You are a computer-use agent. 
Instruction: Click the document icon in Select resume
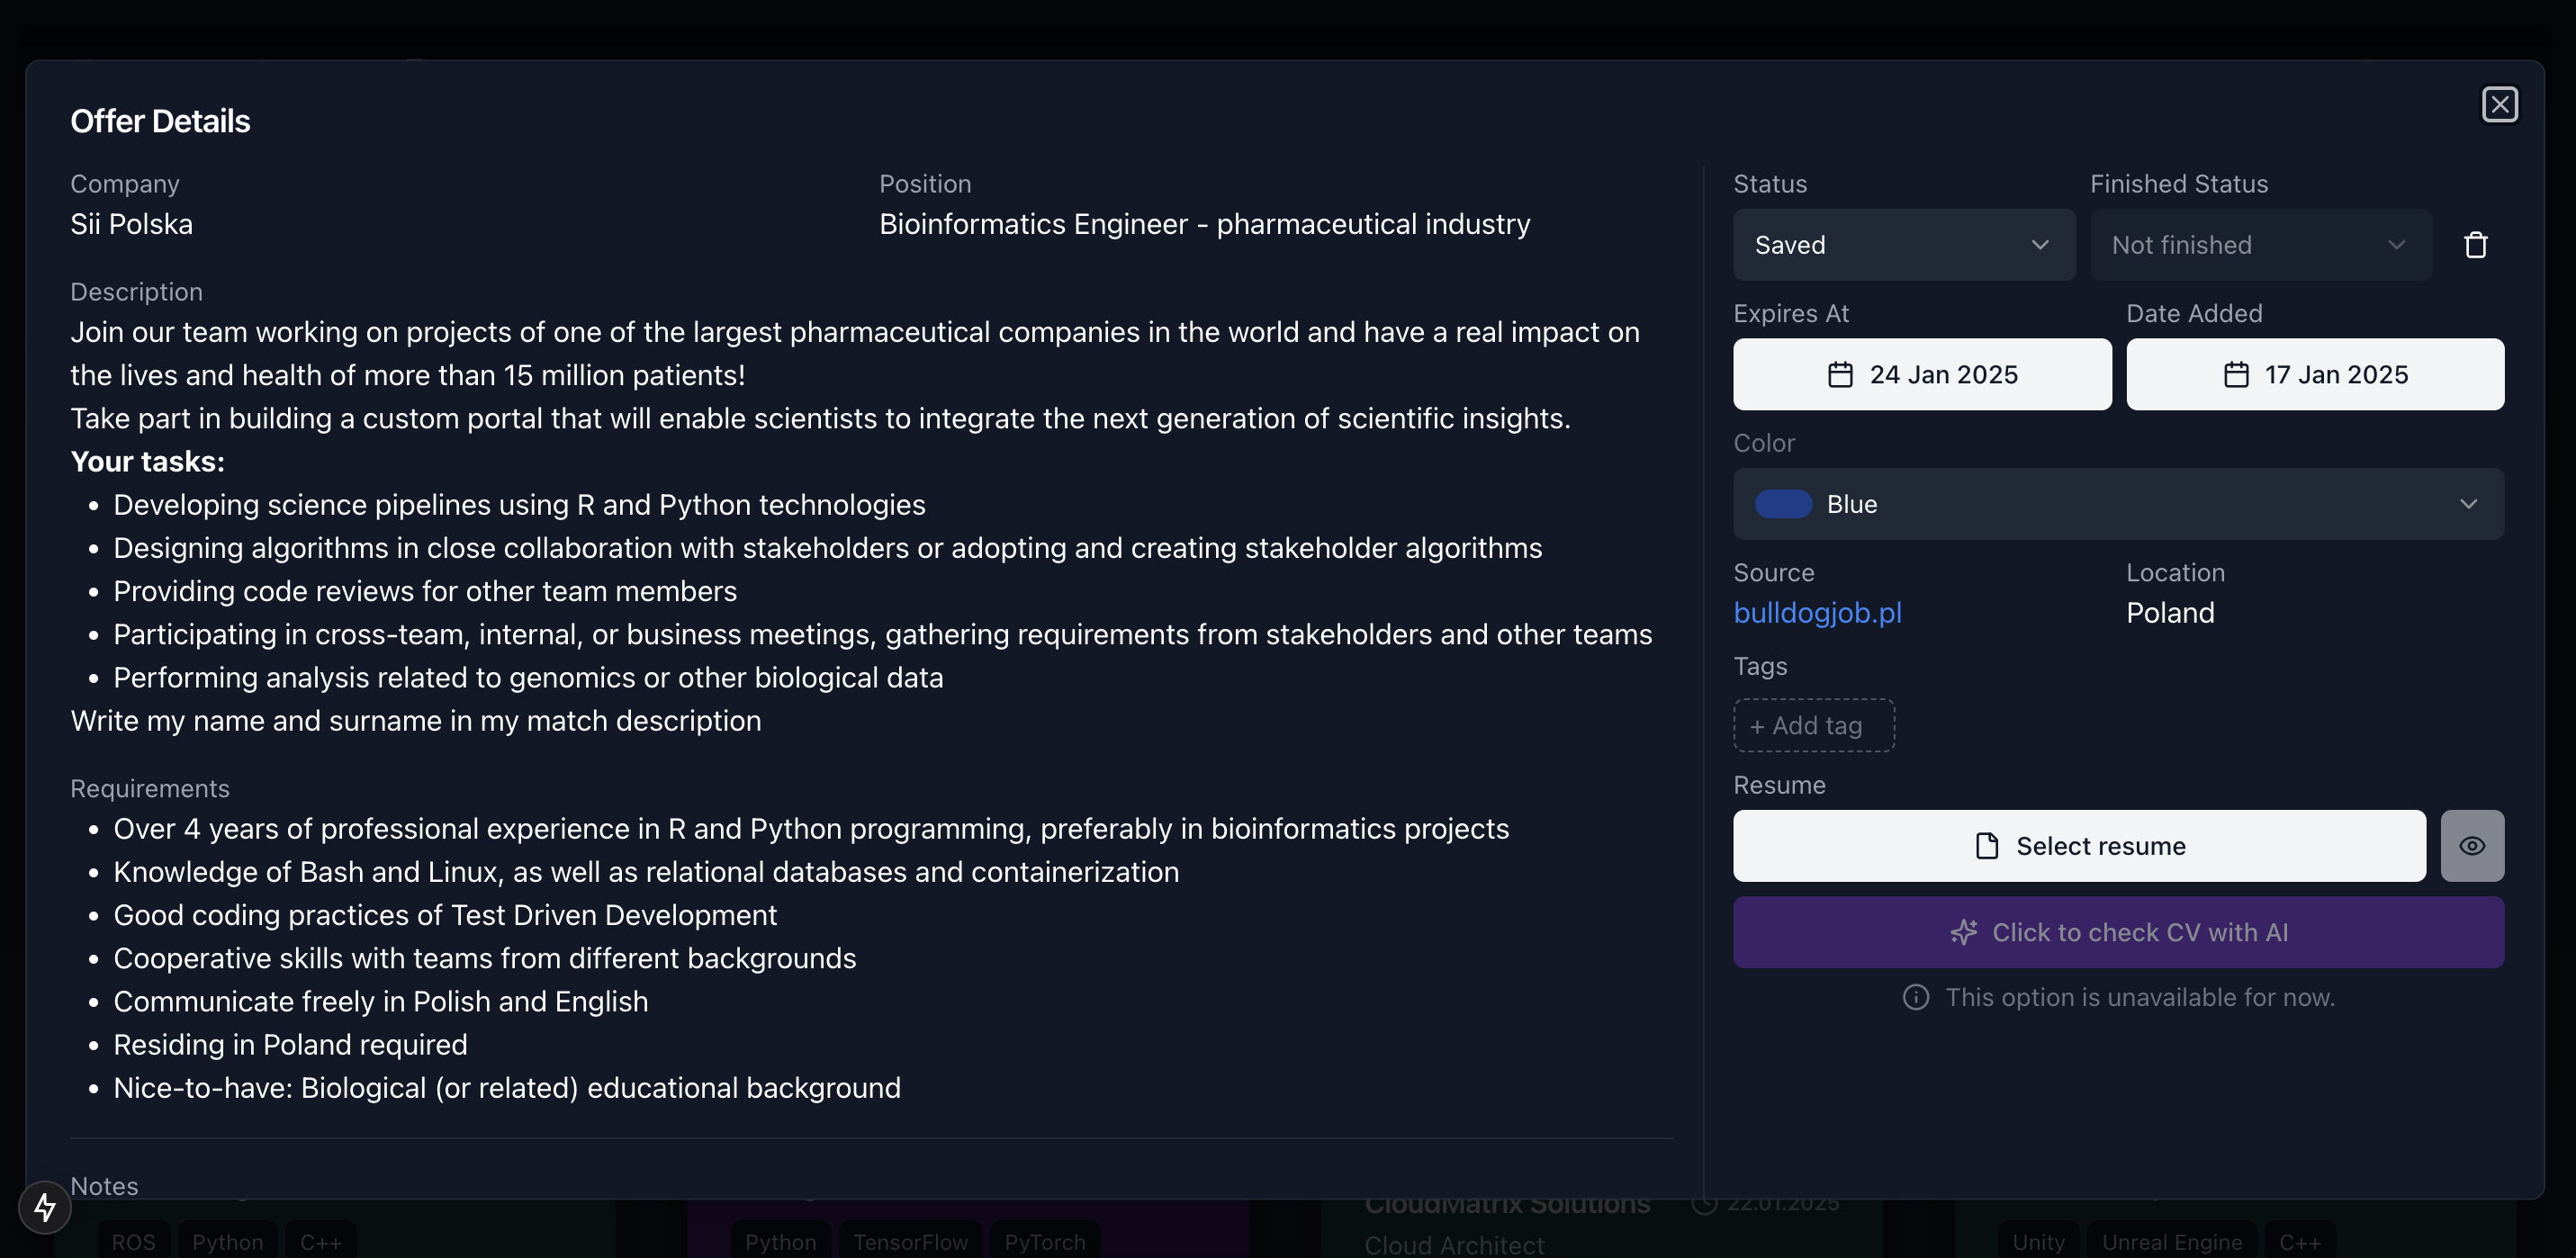(x=1986, y=846)
